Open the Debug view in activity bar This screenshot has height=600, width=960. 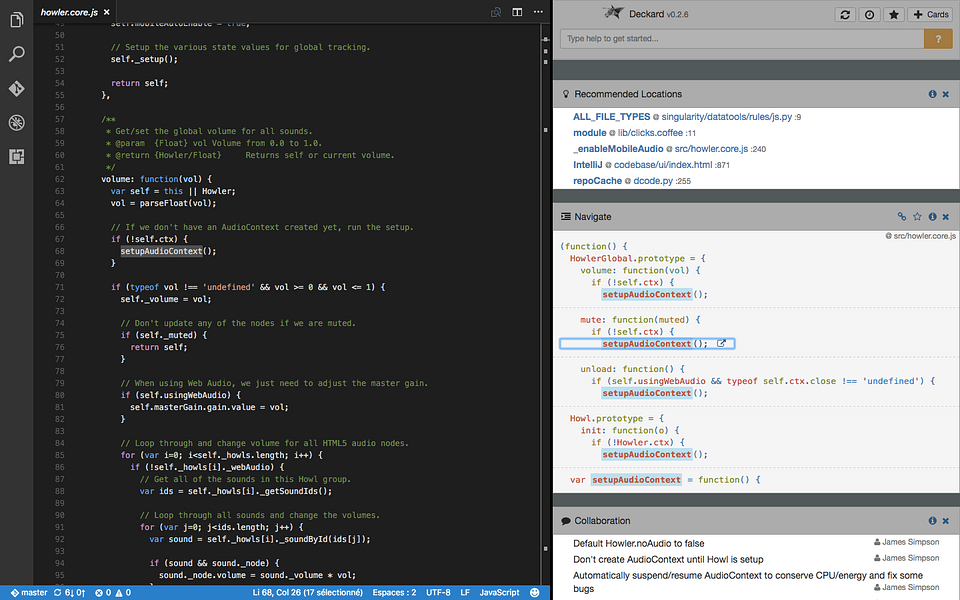point(16,122)
